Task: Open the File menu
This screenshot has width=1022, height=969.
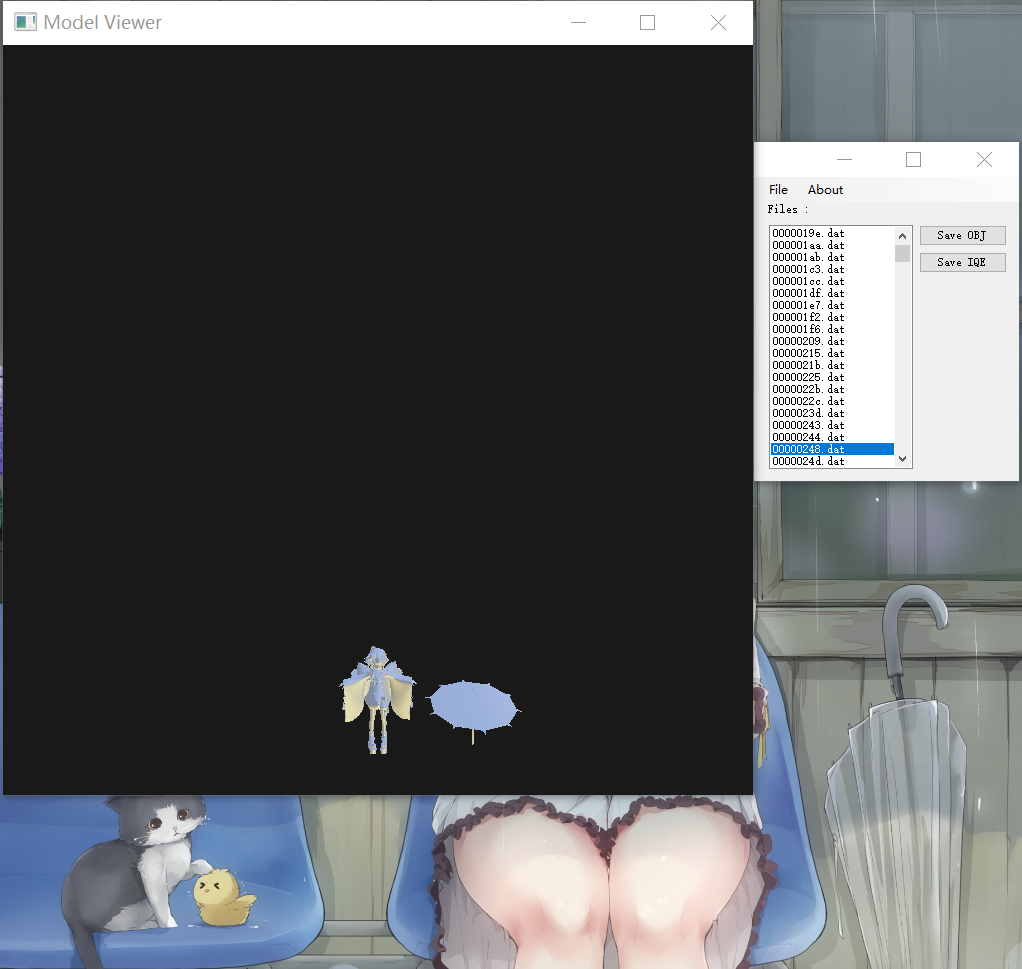Action: (x=778, y=190)
